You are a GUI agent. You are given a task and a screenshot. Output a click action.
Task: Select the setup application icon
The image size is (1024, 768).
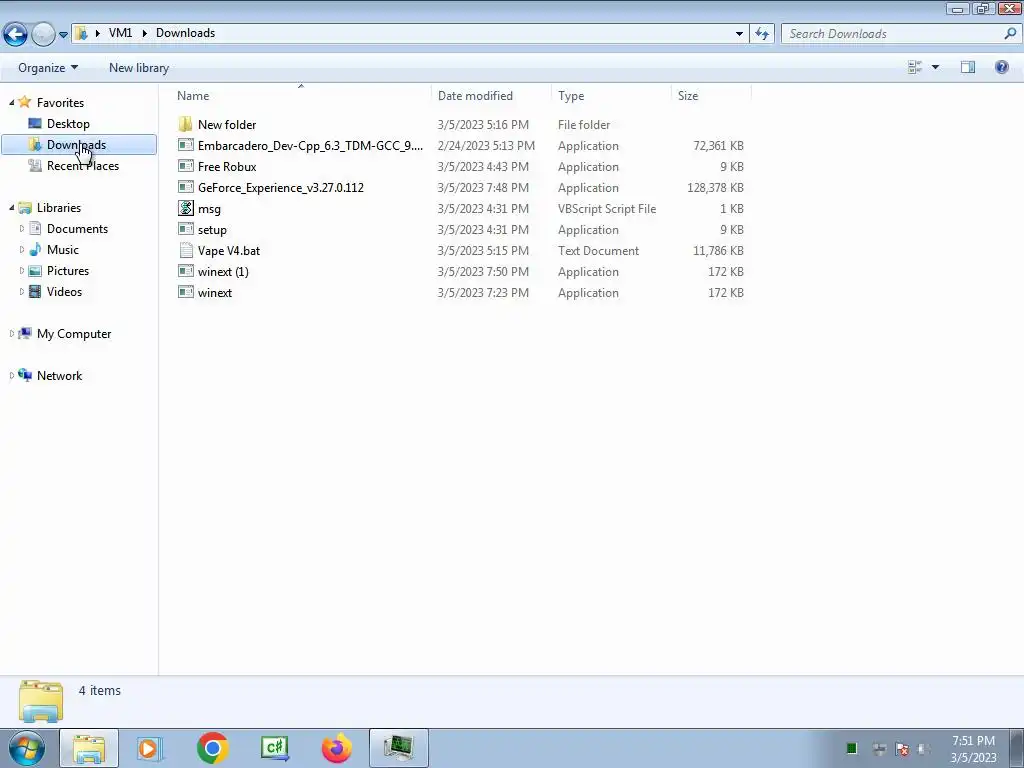[185, 229]
